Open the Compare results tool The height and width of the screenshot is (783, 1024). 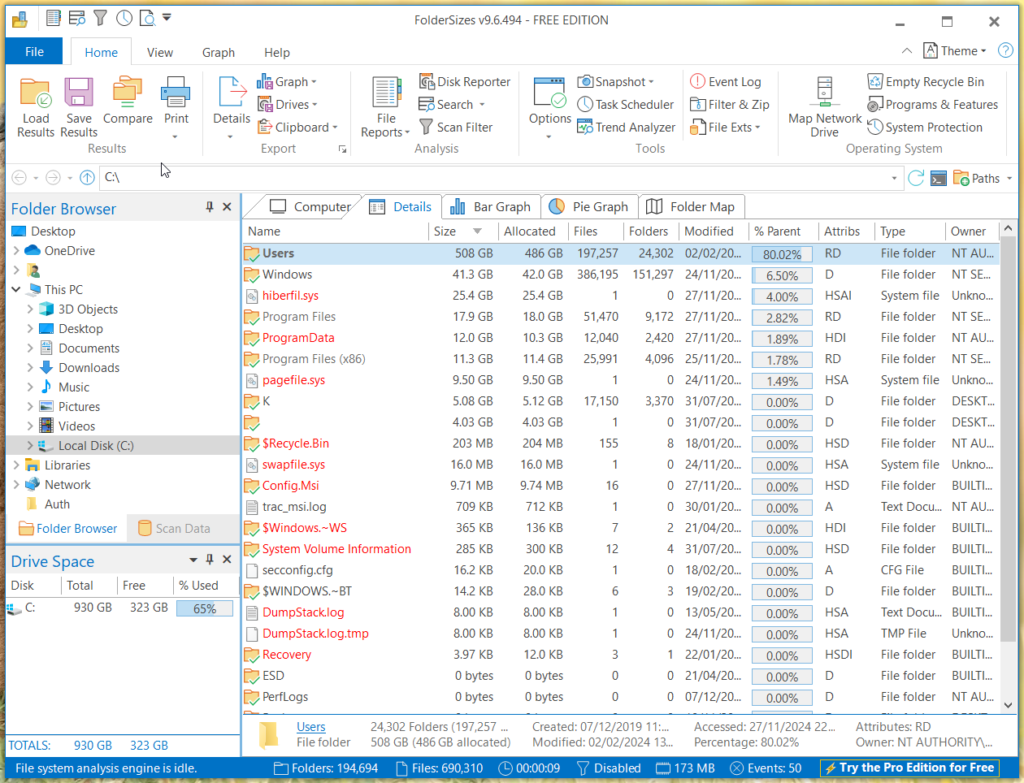tap(127, 99)
